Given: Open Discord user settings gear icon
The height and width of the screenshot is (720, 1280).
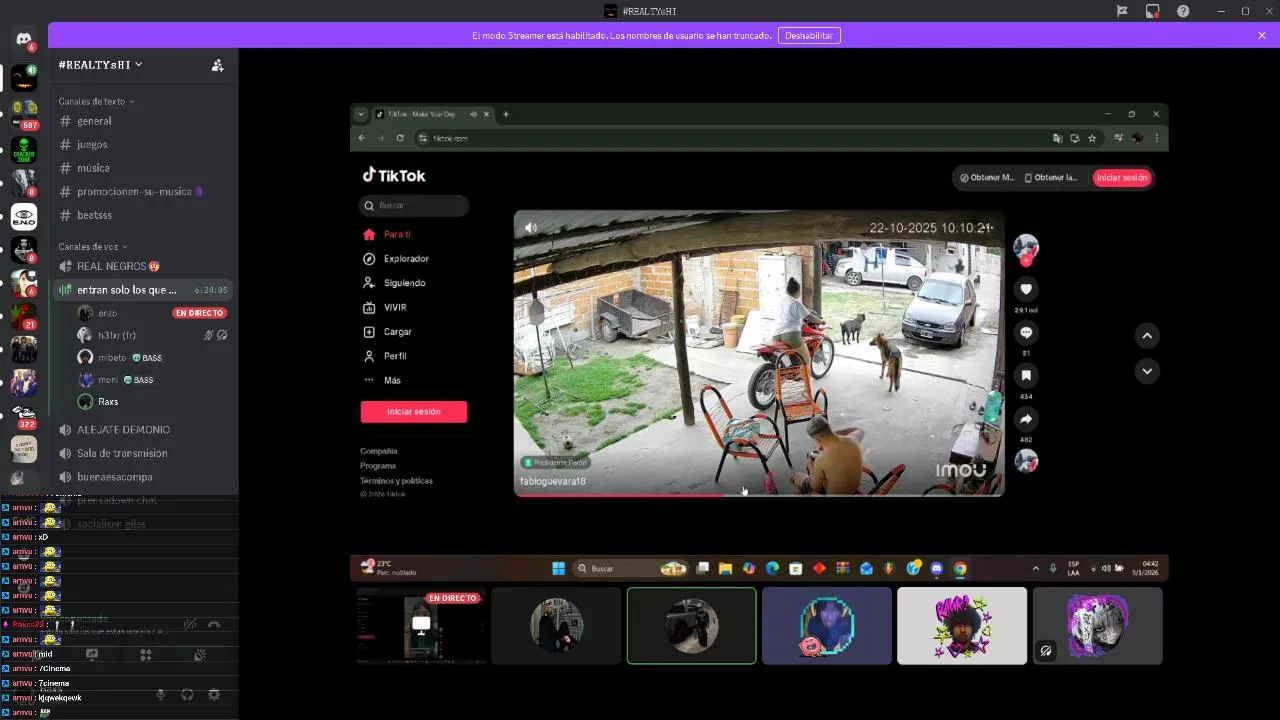Looking at the screenshot, I should [213, 694].
